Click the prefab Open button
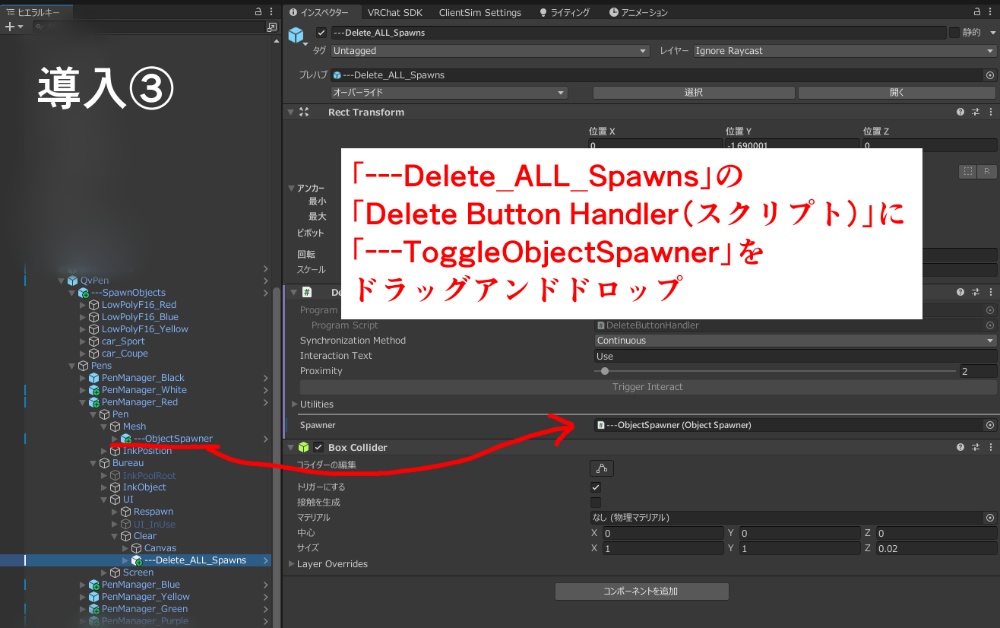The image size is (1000, 628). click(x=897, y=93)
